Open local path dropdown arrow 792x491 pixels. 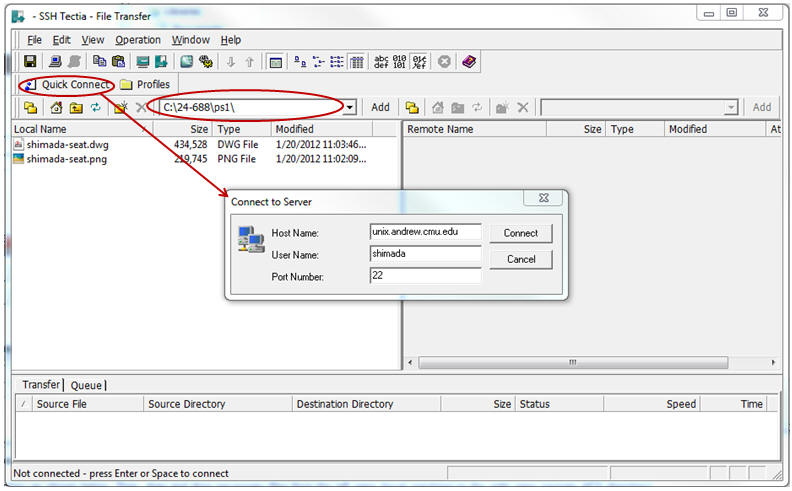(350, 107)
